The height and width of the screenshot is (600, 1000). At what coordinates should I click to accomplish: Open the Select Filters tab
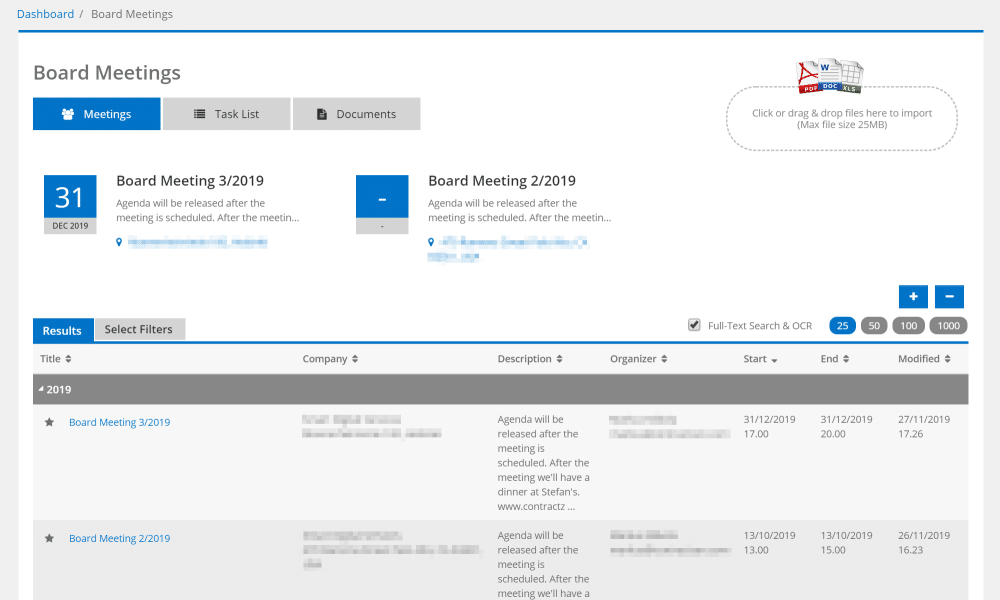click(x=139, y=330)
